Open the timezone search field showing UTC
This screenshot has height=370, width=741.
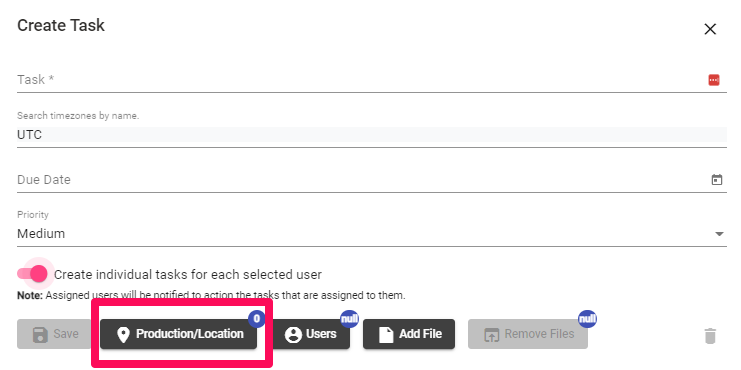pos(371,135)
